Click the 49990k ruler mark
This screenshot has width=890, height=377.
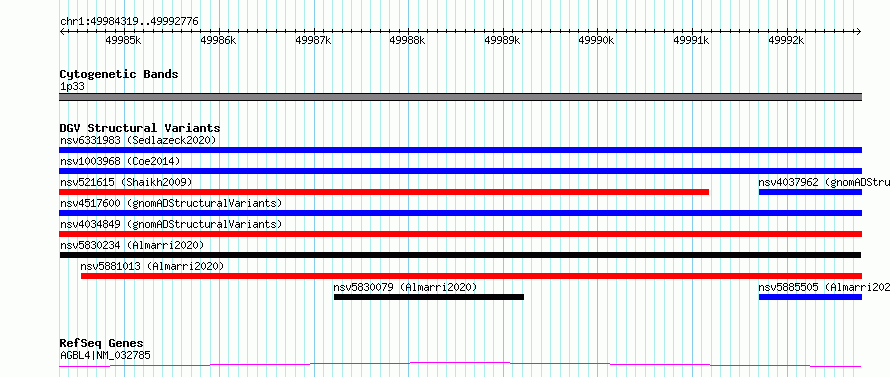click(597, 41)
